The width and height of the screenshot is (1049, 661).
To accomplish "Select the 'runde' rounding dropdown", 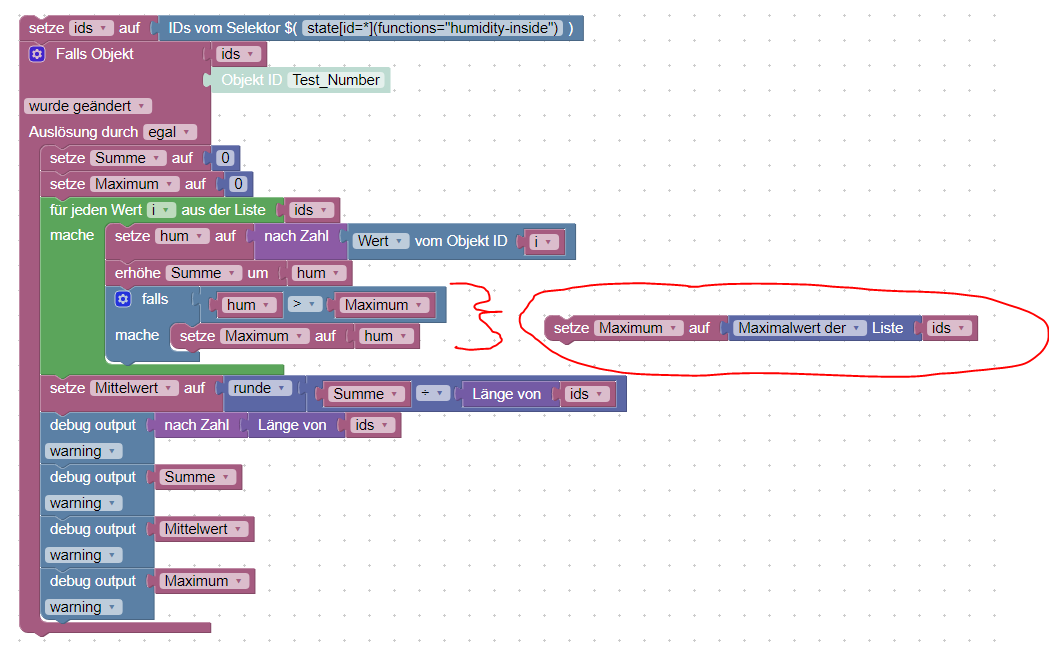I will click(x=260, y=388).
